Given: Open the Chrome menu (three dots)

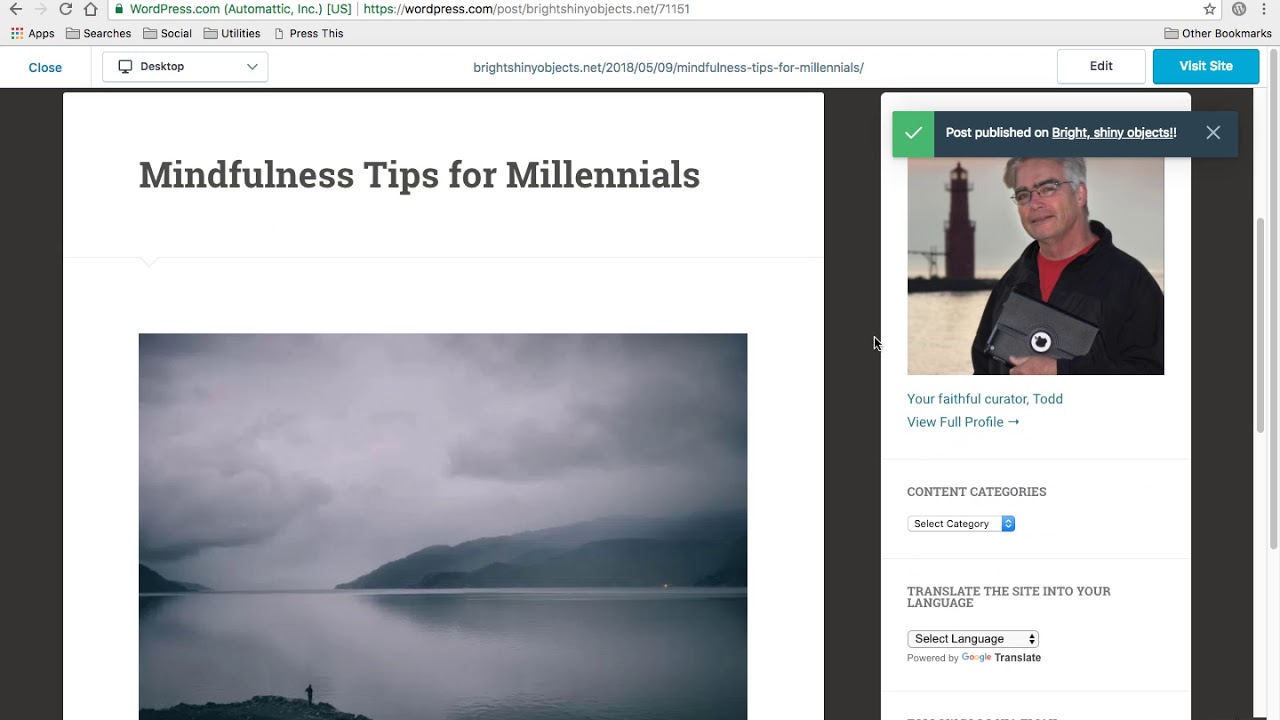Looking at the screenshot, I should click(1265, 9).
